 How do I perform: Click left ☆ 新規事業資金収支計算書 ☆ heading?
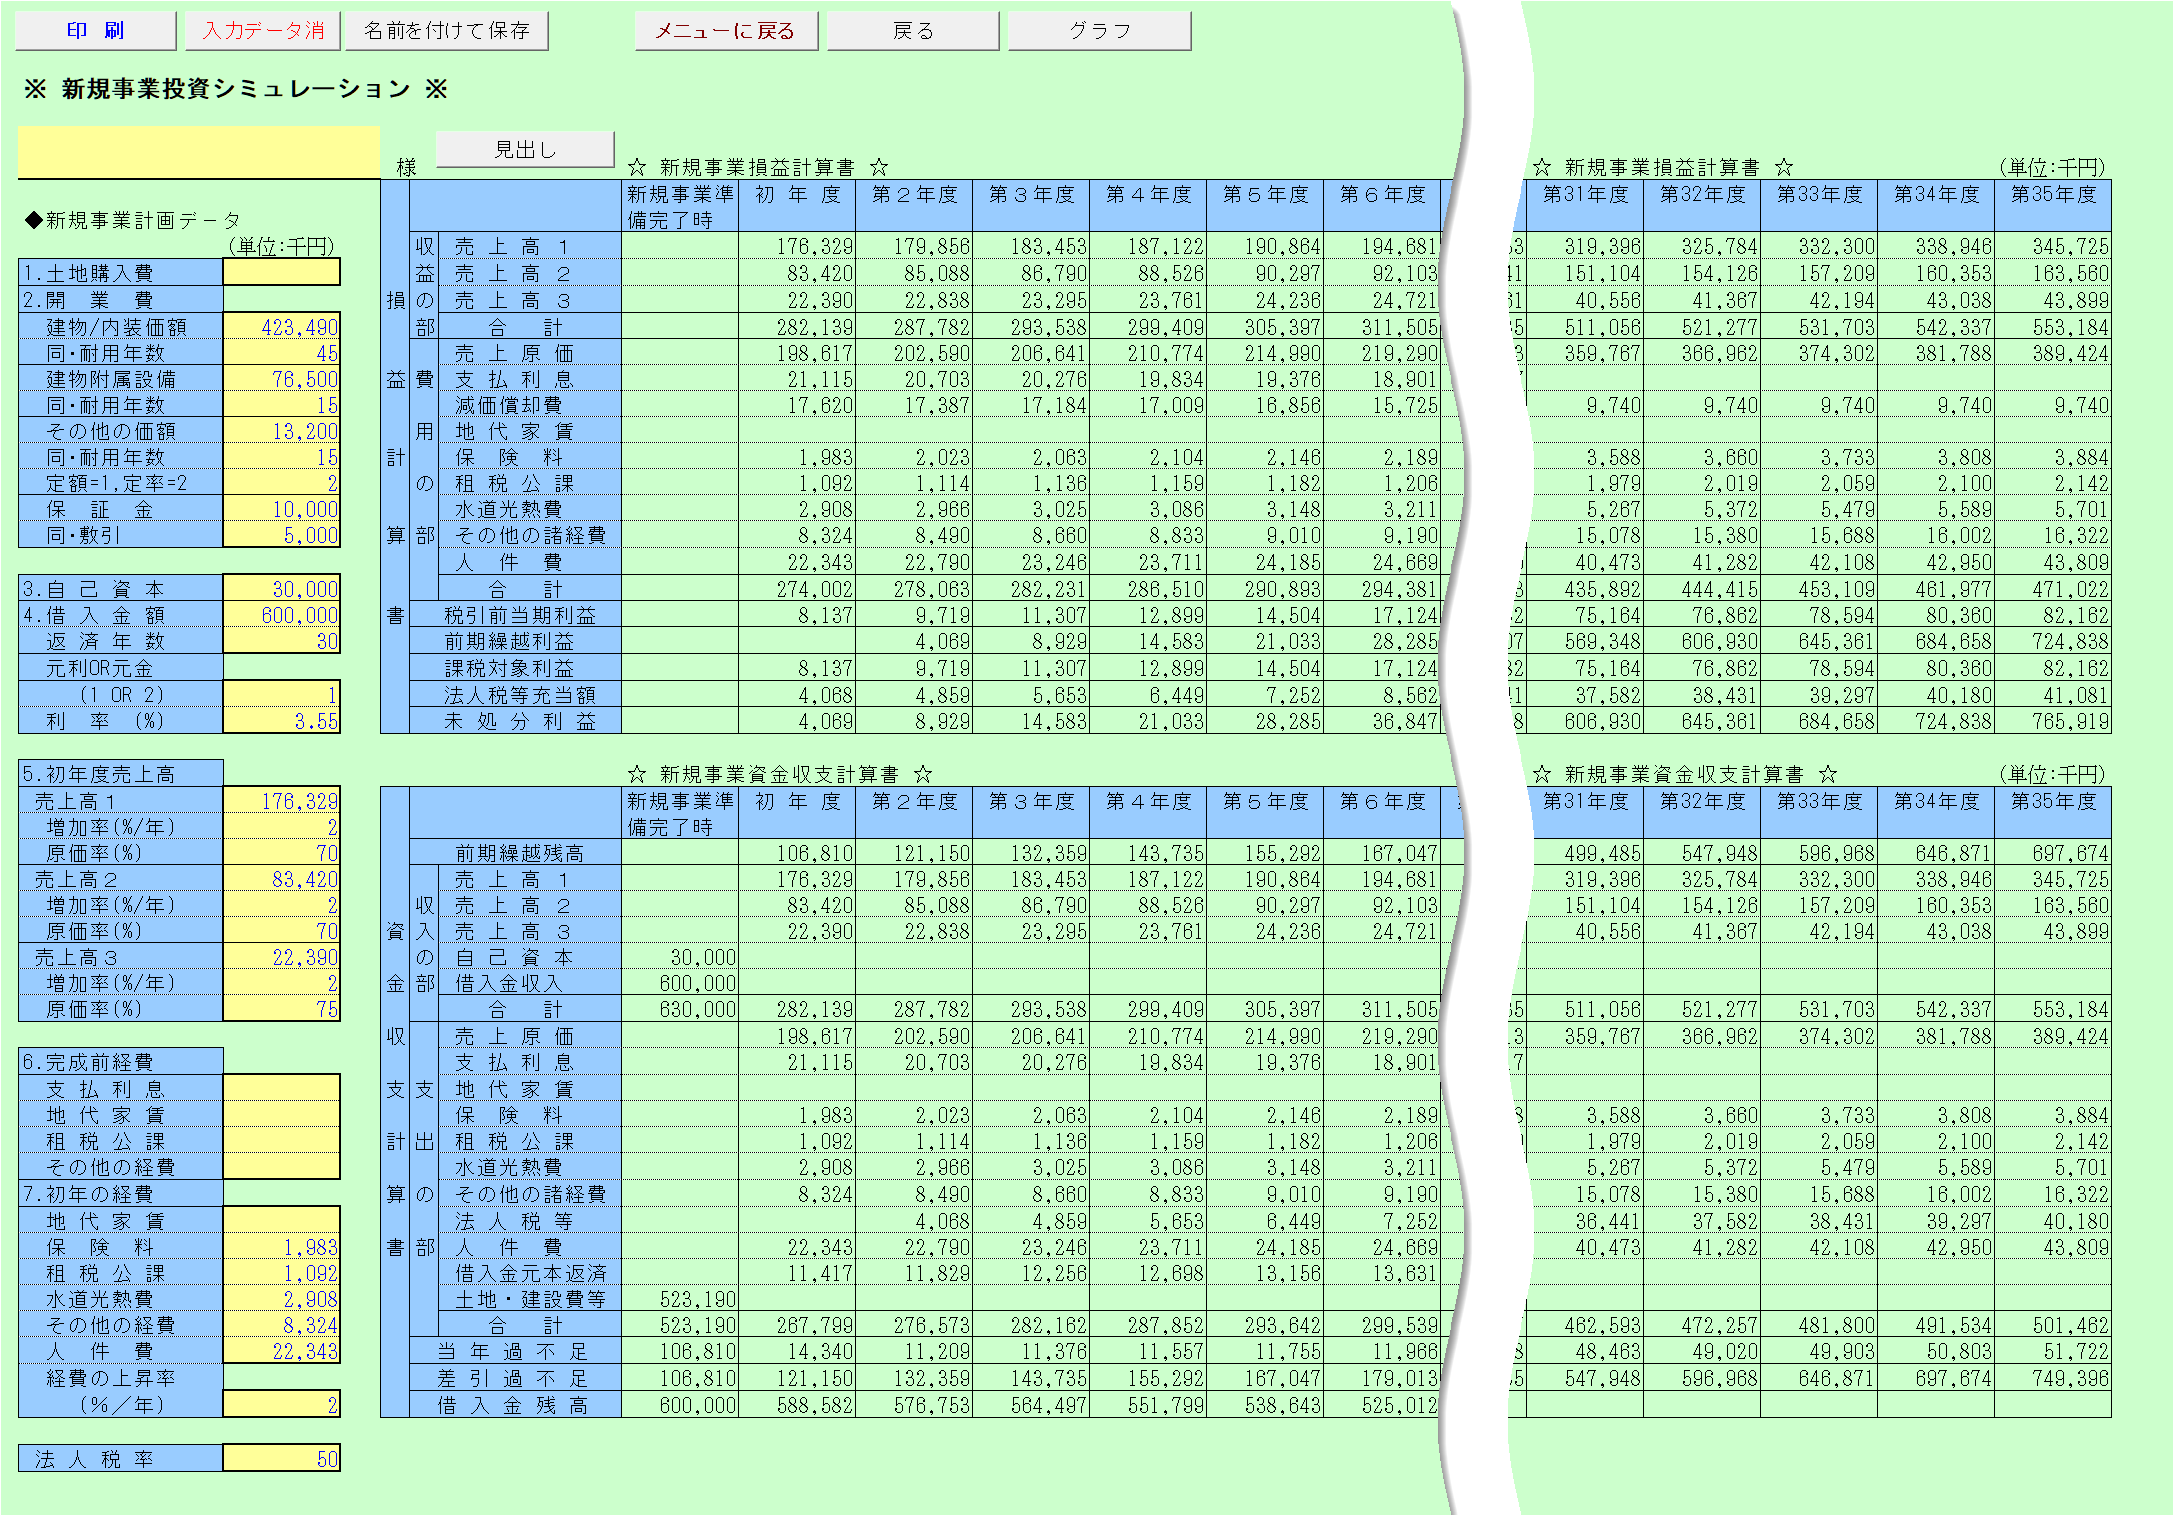tap(779, 774)
